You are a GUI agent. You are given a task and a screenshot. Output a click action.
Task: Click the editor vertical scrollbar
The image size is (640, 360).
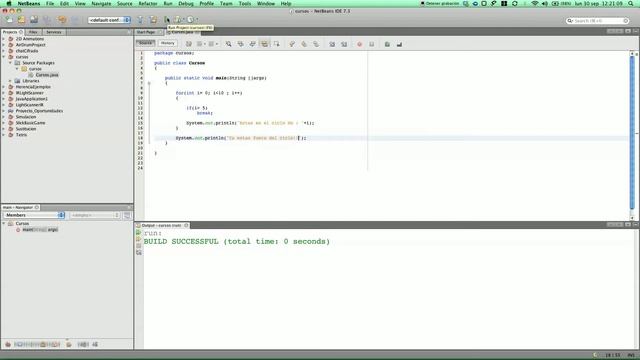[632, 132]
